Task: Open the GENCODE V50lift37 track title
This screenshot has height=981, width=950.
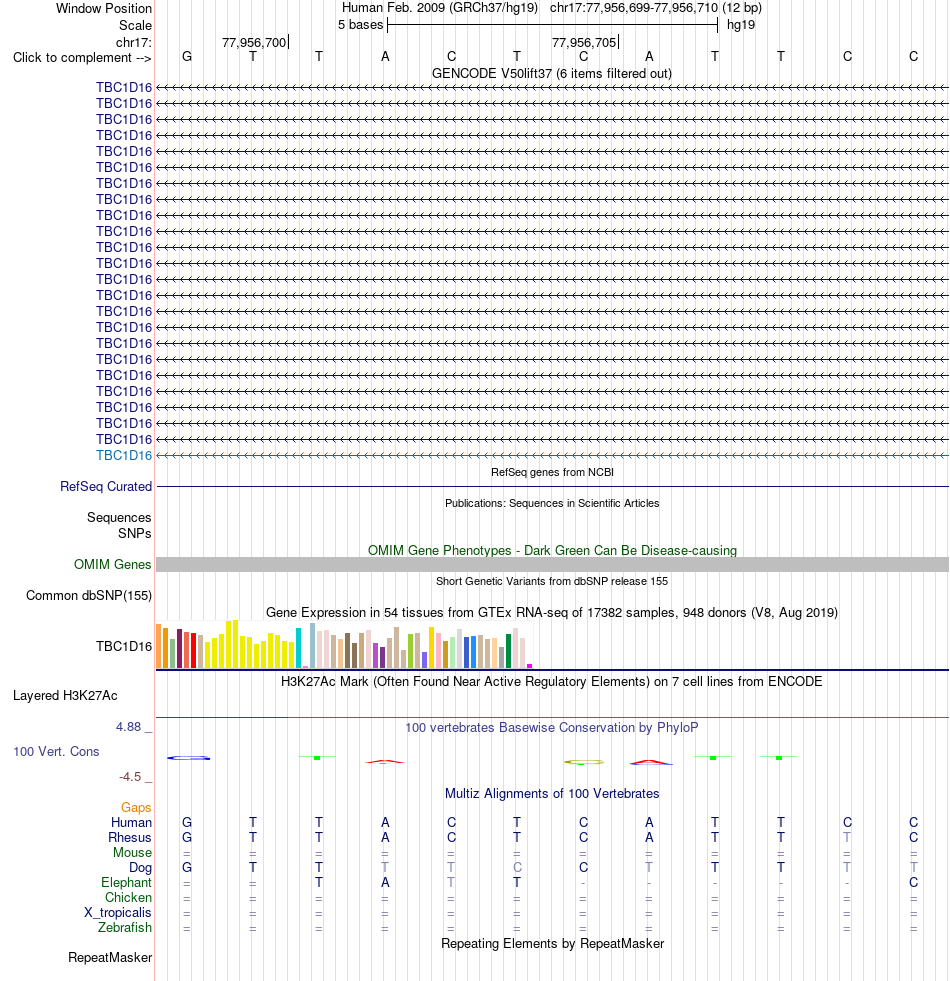Action: pyautogui.click(x=552, y=74)
